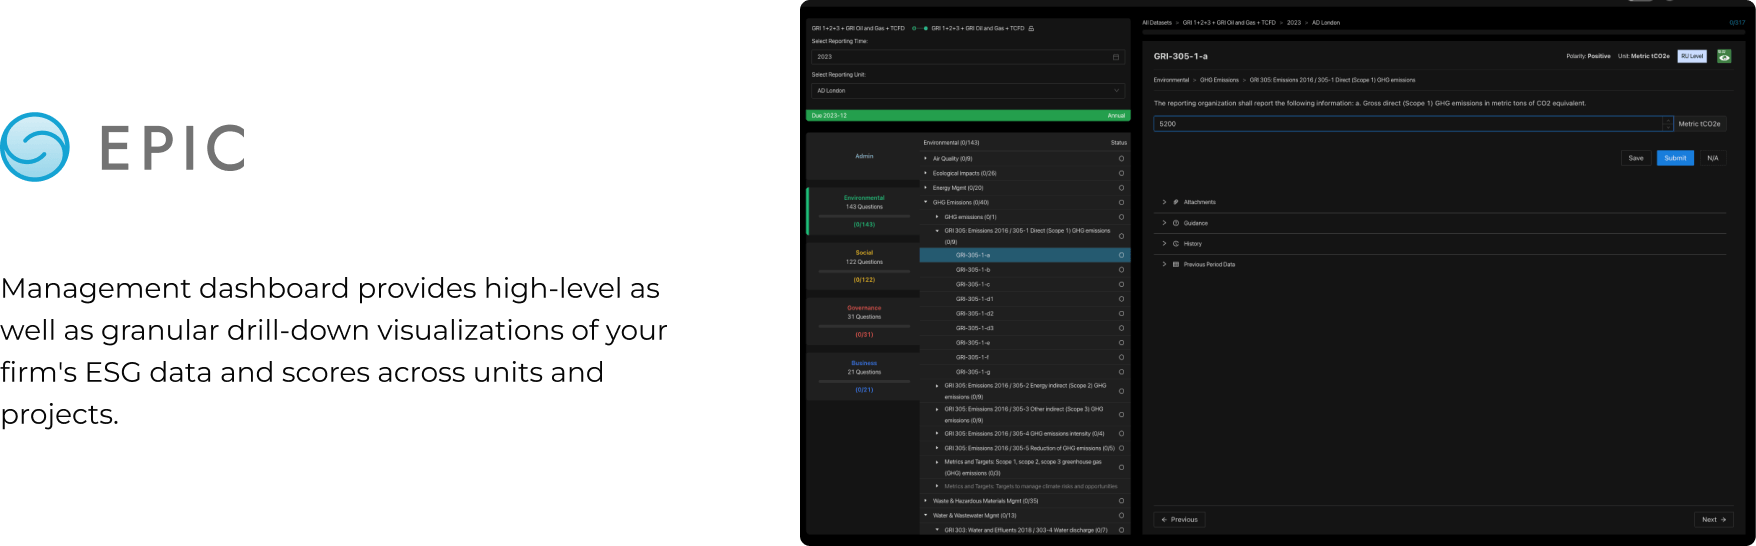Click the green Due 2023-12 progress bar
Screen dimensions: 1756x546
[x=967, y=116]
